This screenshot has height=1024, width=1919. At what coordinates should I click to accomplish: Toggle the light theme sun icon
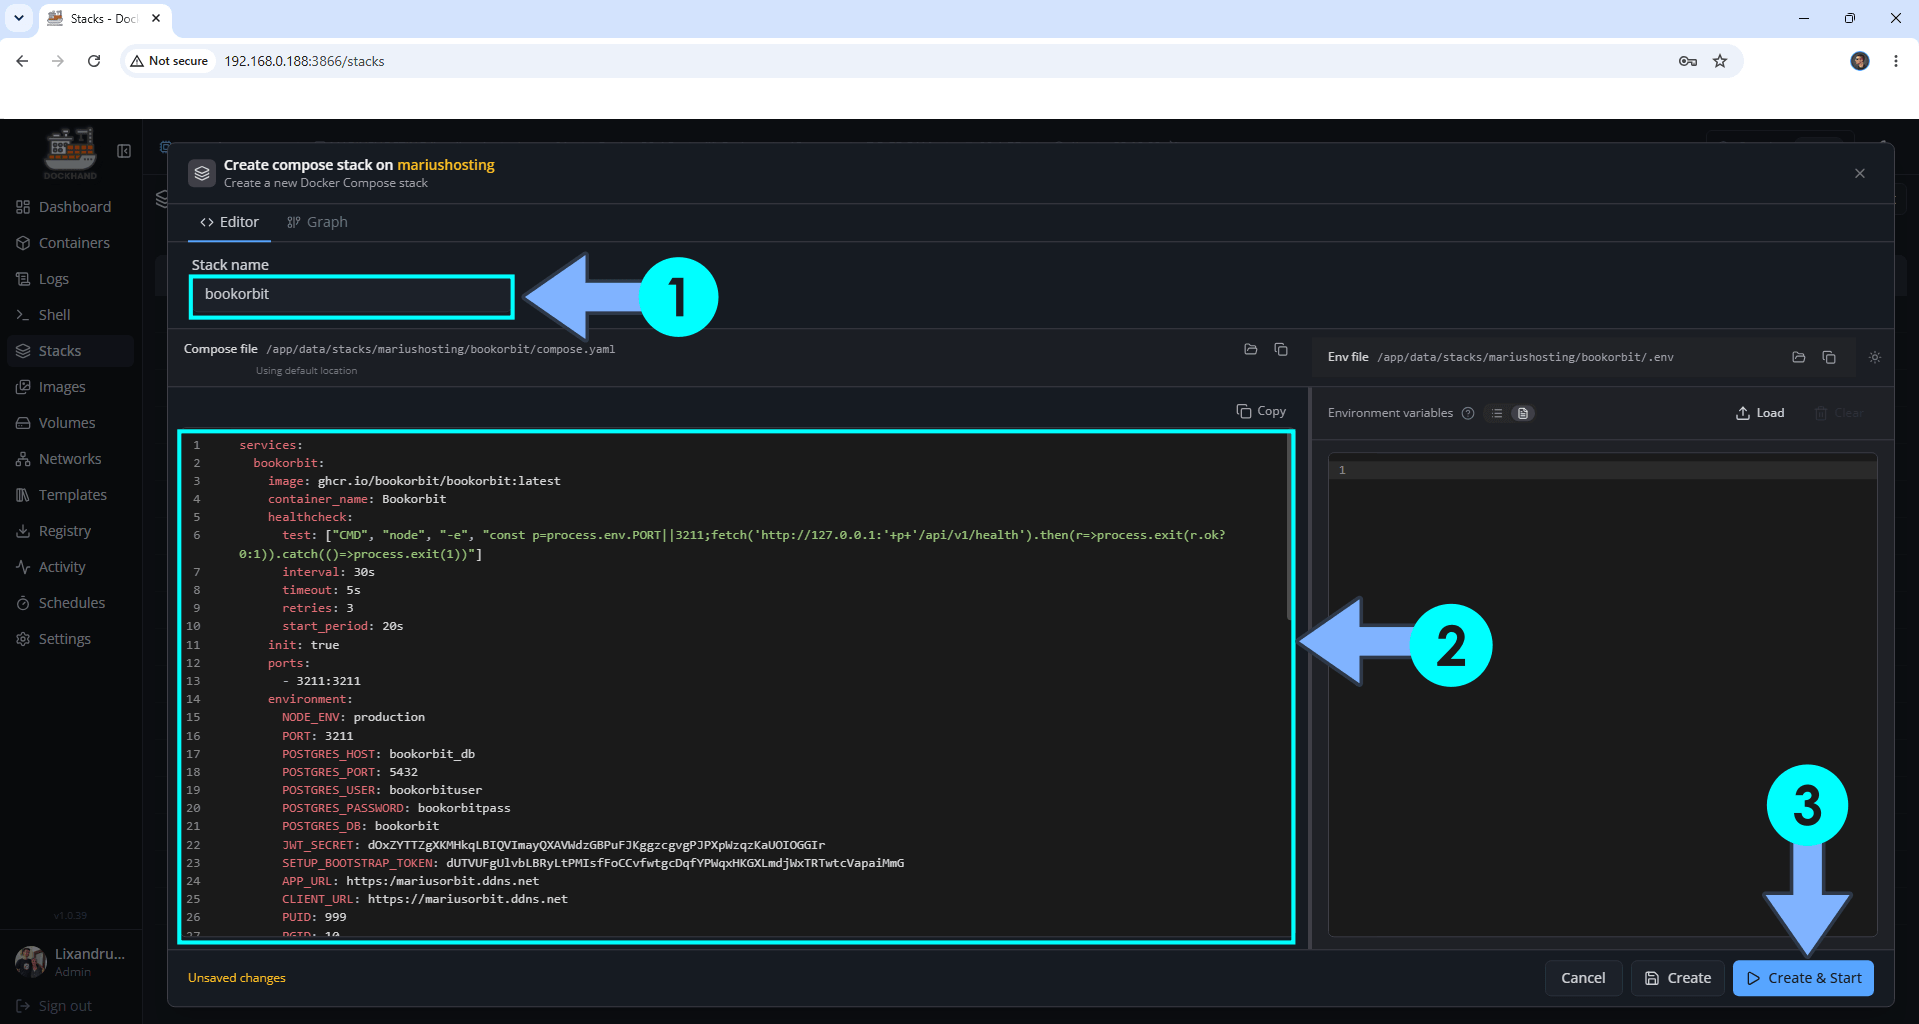pos(1875,357)
